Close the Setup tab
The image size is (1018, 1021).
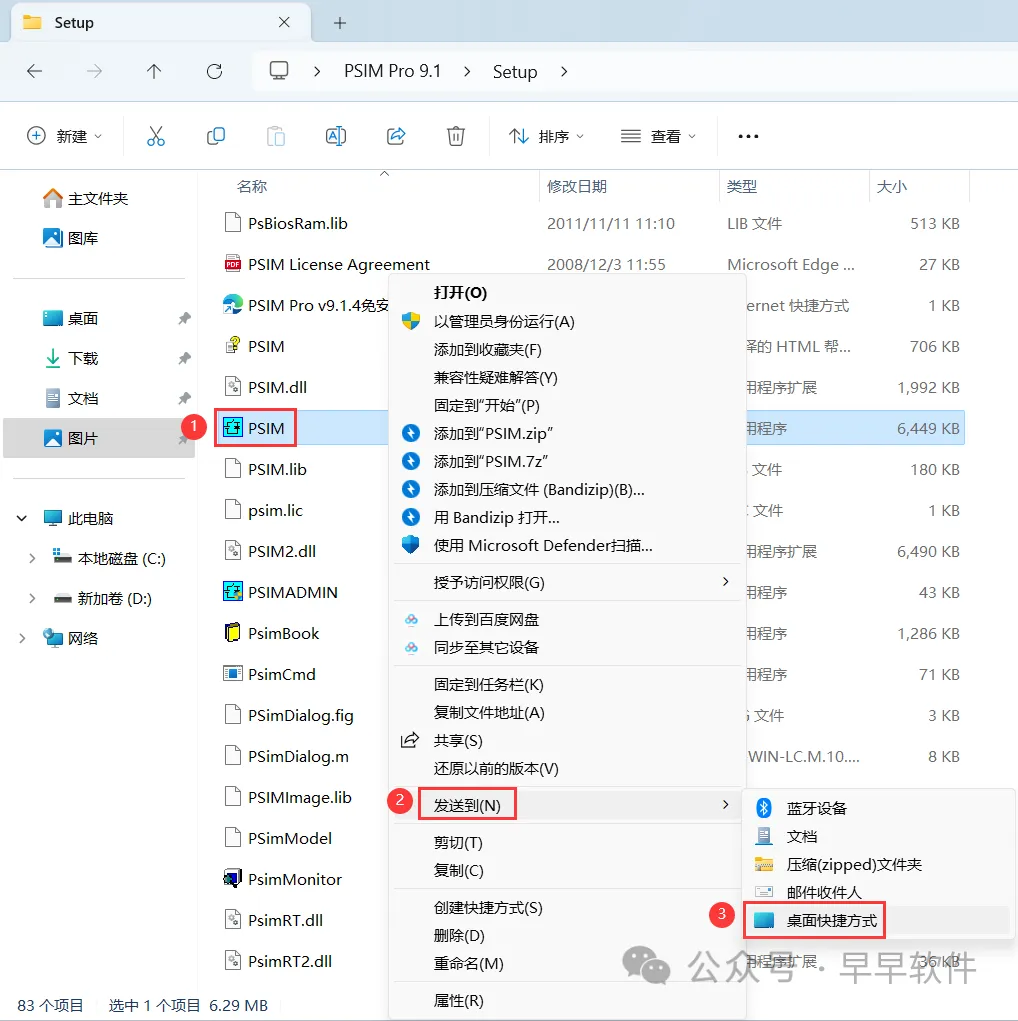[284, 22]
